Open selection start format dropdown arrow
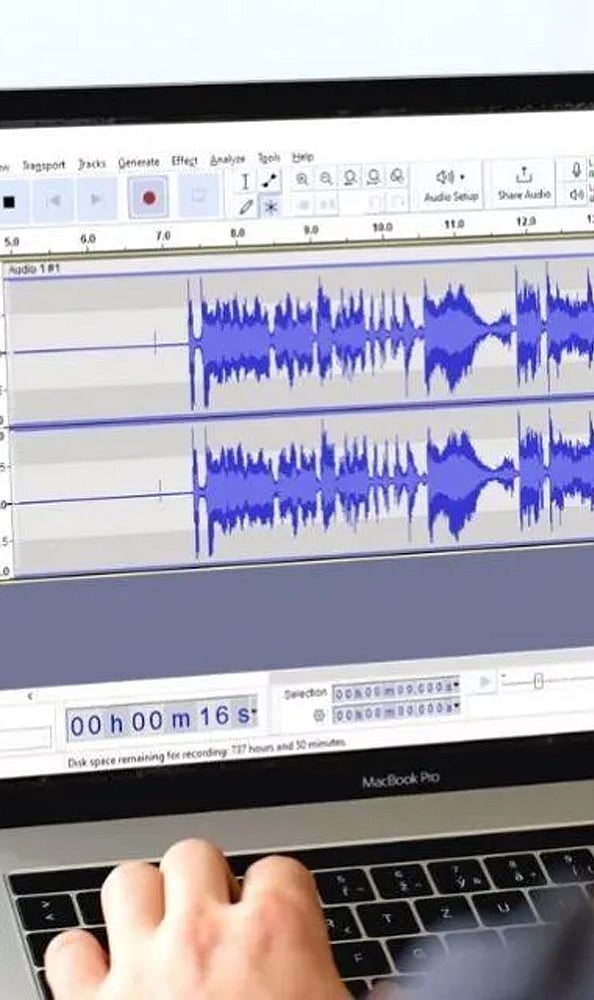Screen dimensions: 594x1000 [456, 686]
